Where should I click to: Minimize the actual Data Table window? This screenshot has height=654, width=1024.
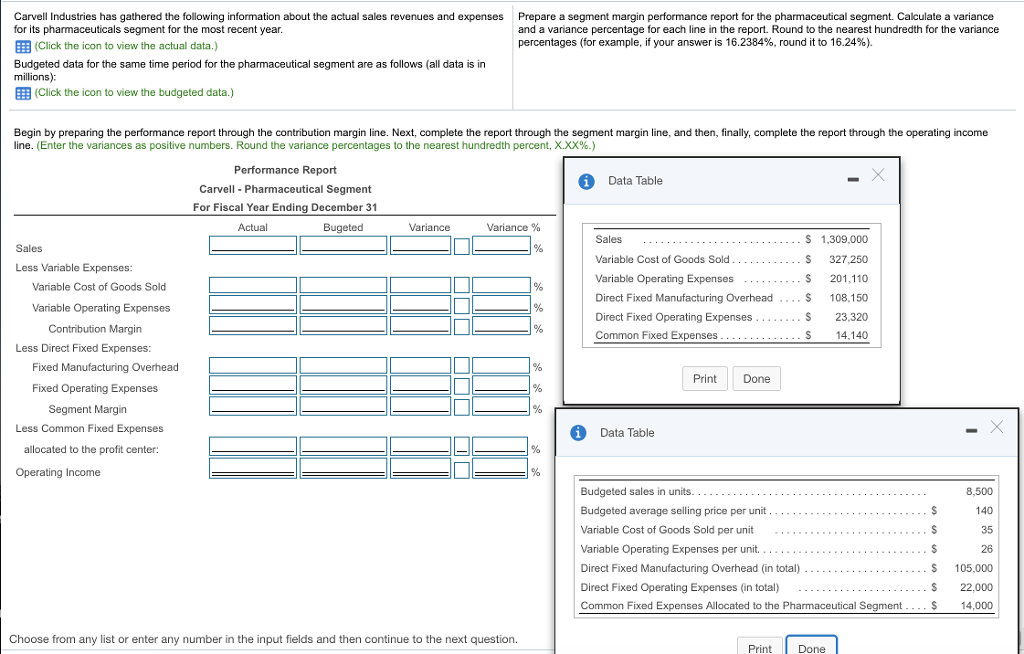(x=851, y=180)
